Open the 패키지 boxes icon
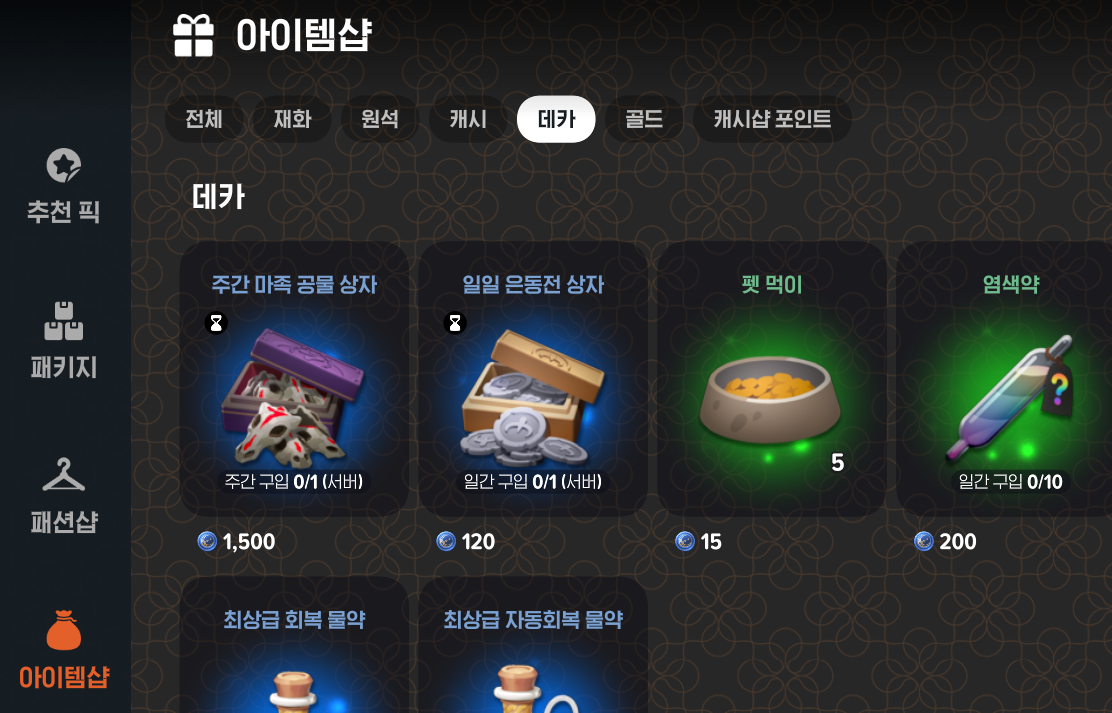This screenshot has height=713, width=1112. (x=64, y=321)
